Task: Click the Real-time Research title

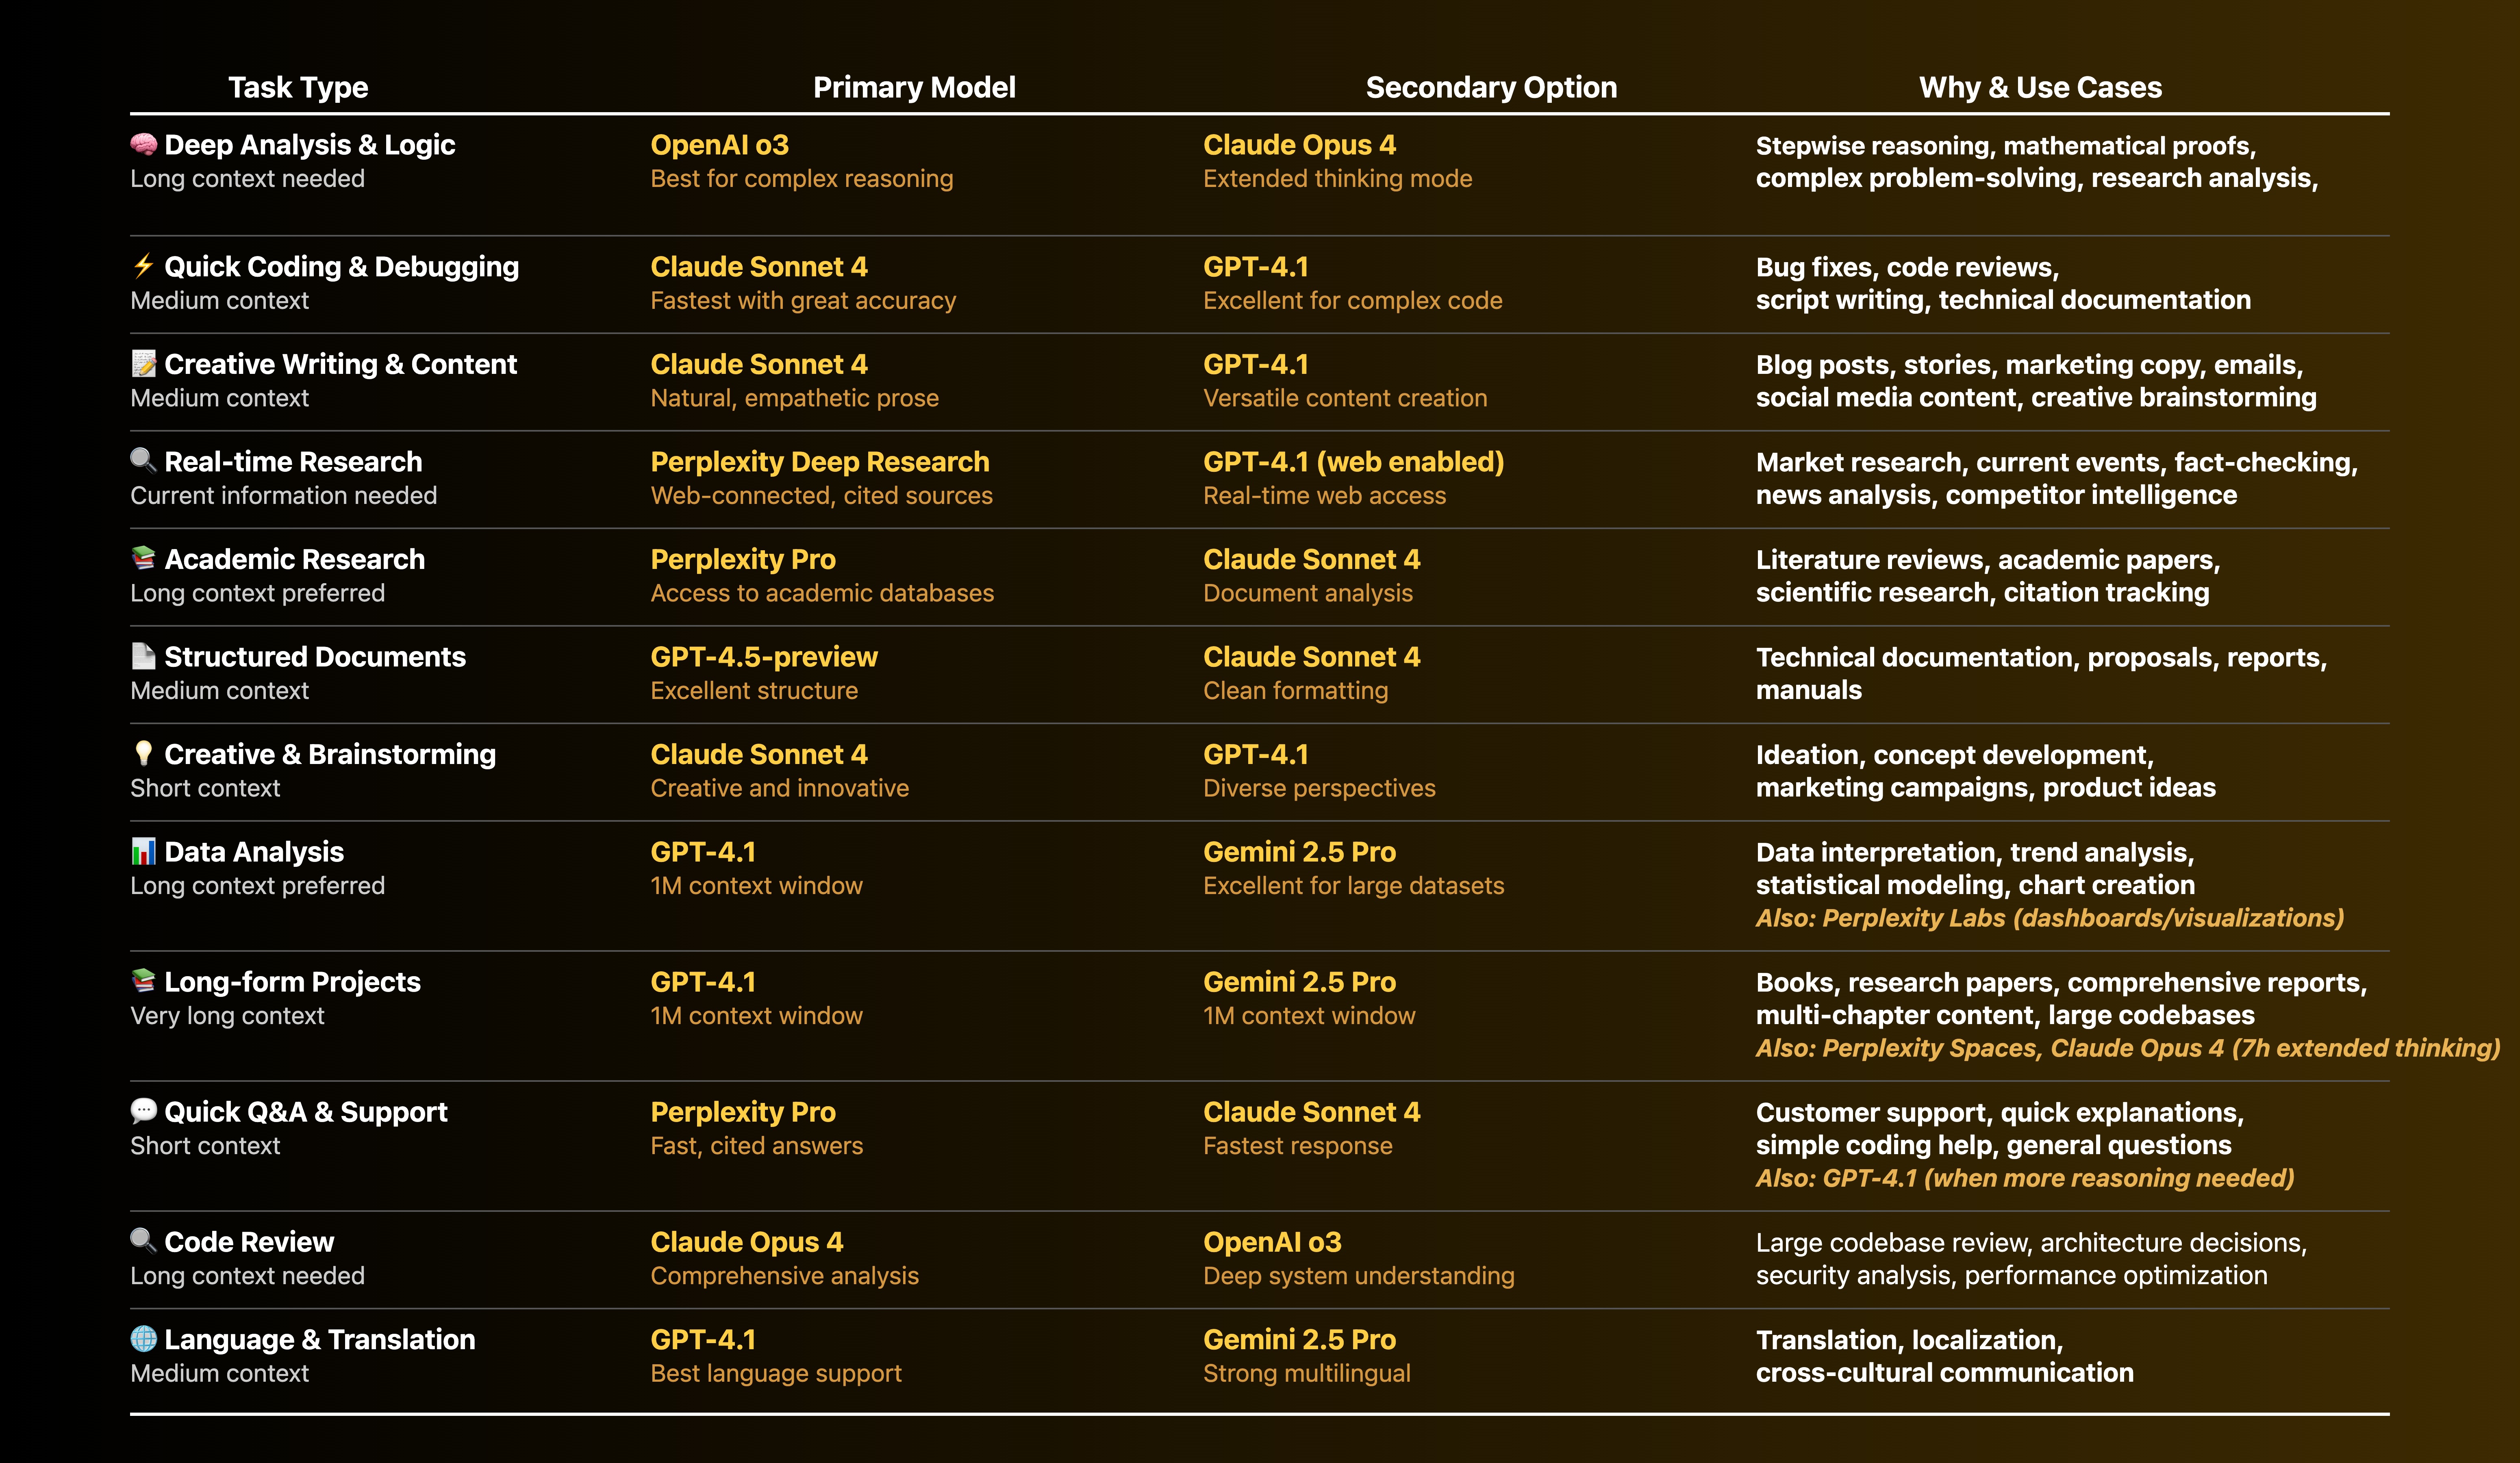Action: (x=293, y=462)
